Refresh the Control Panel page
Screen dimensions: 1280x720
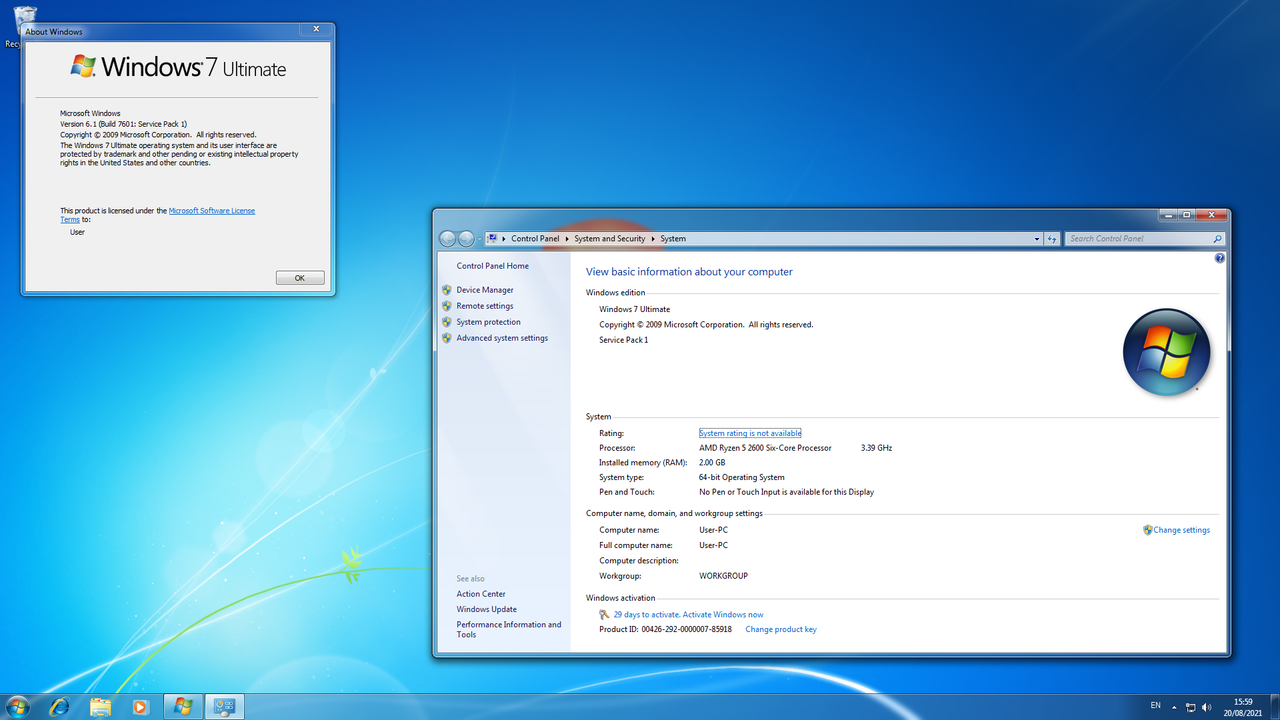click(1052, 239)
